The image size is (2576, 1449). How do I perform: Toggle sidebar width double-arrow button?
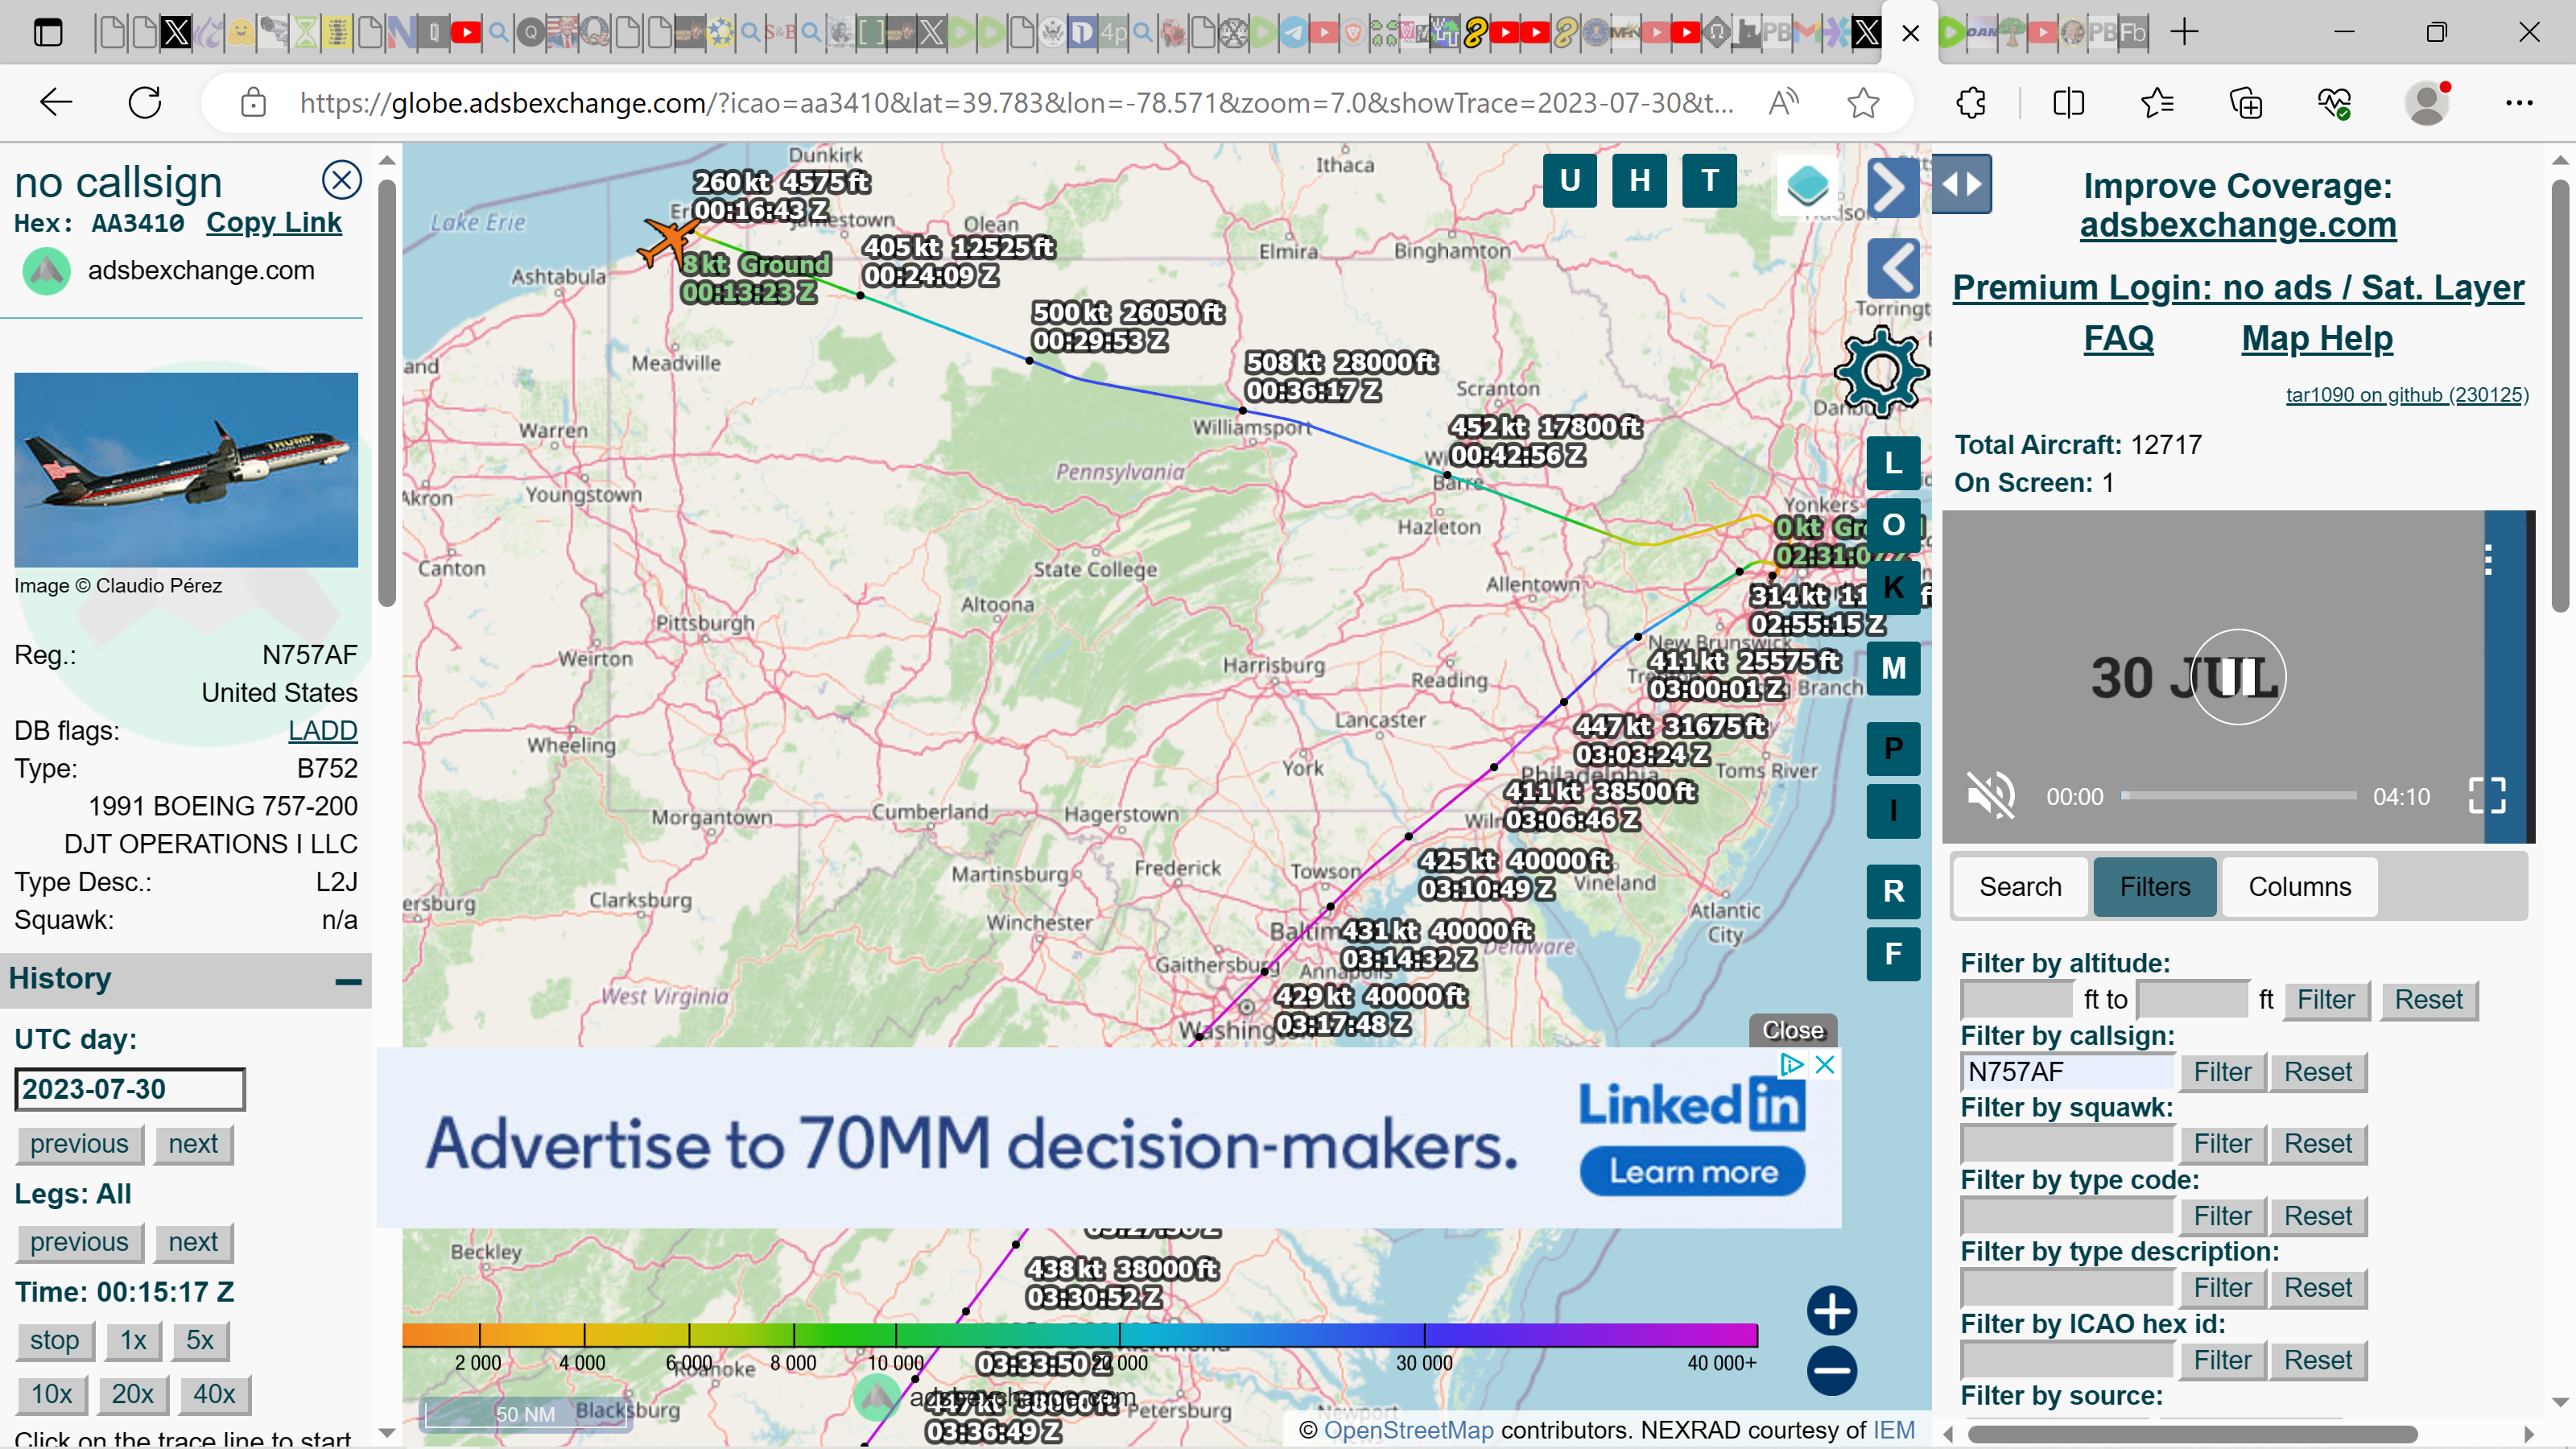tap(1961, 184)
